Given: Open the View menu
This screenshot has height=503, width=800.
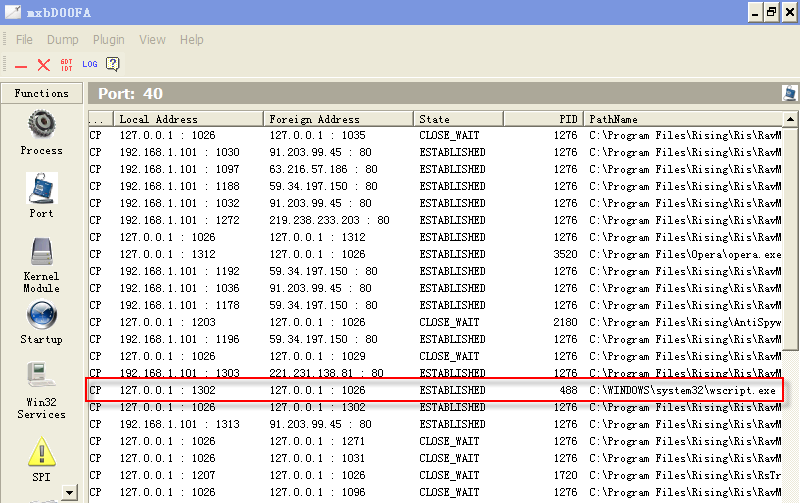Looking at the screenshot, I should click(152, 40).
